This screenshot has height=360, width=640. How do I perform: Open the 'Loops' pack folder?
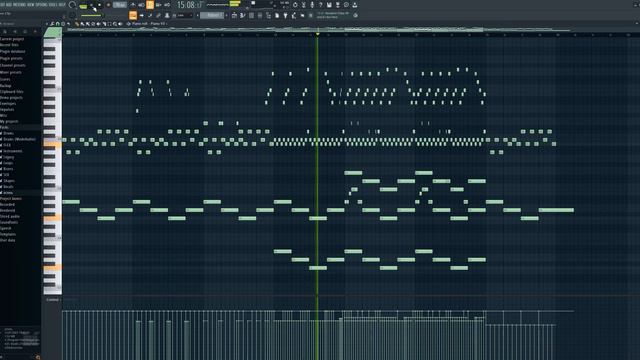pyautogui.click(x=8, y=163)
